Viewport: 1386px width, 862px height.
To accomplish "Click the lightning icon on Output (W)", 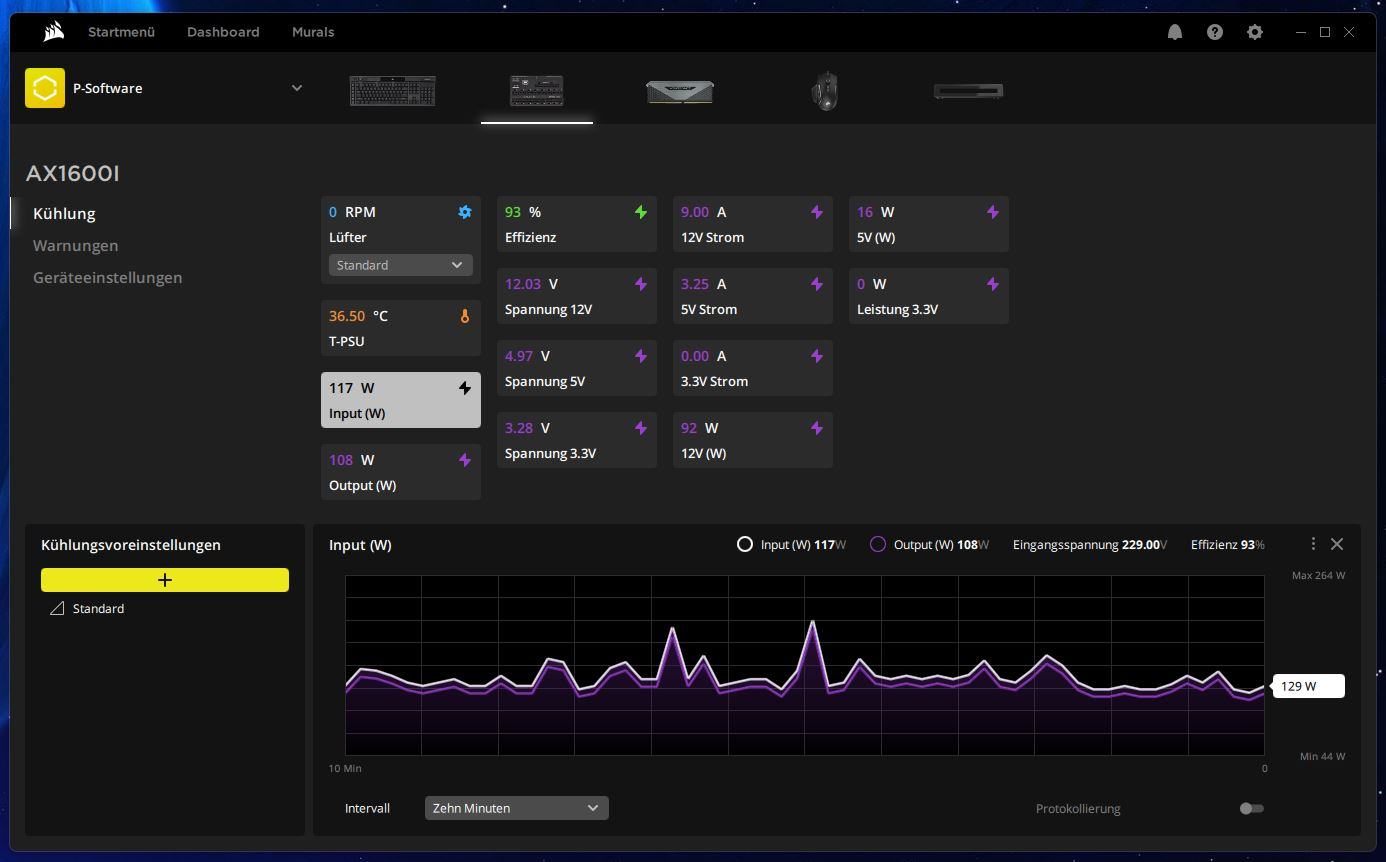I will pos(465,460).
